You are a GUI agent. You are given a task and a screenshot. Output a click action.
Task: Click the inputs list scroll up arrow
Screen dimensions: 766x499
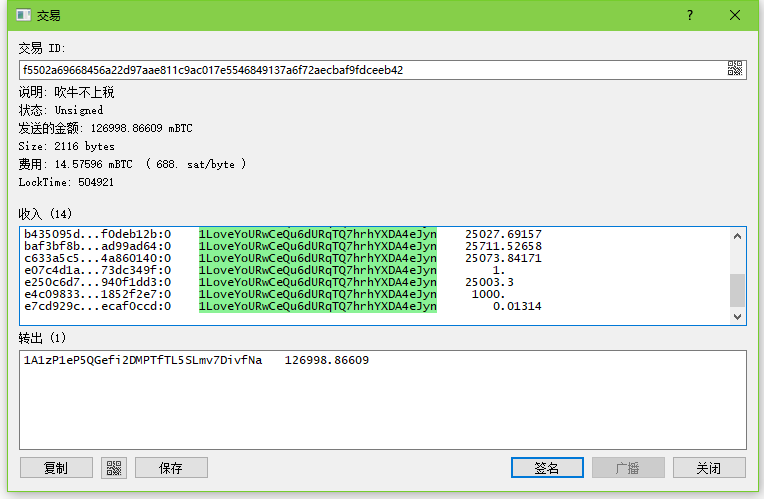click(738, 236)
